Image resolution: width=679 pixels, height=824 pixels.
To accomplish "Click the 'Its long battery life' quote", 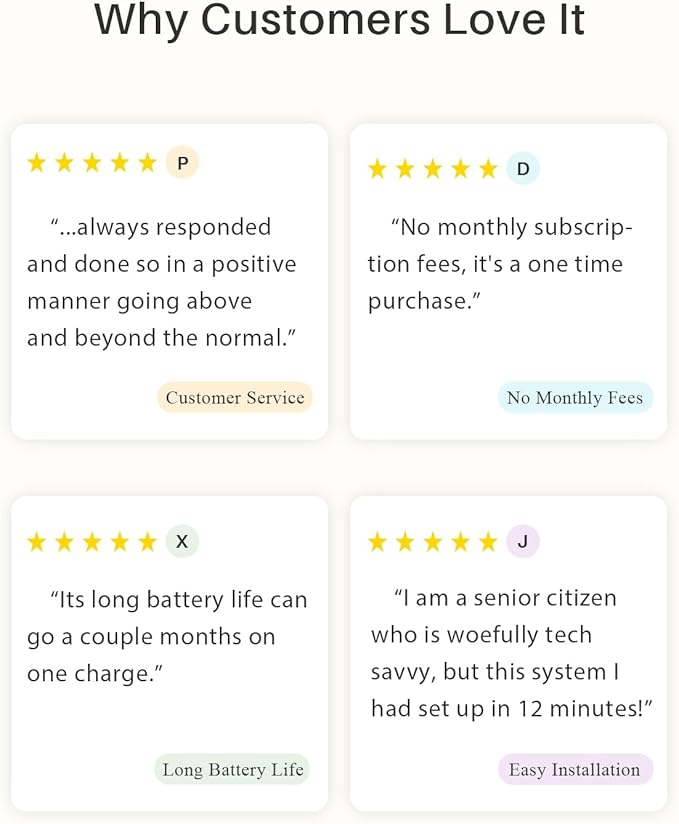I will point(167,636).
